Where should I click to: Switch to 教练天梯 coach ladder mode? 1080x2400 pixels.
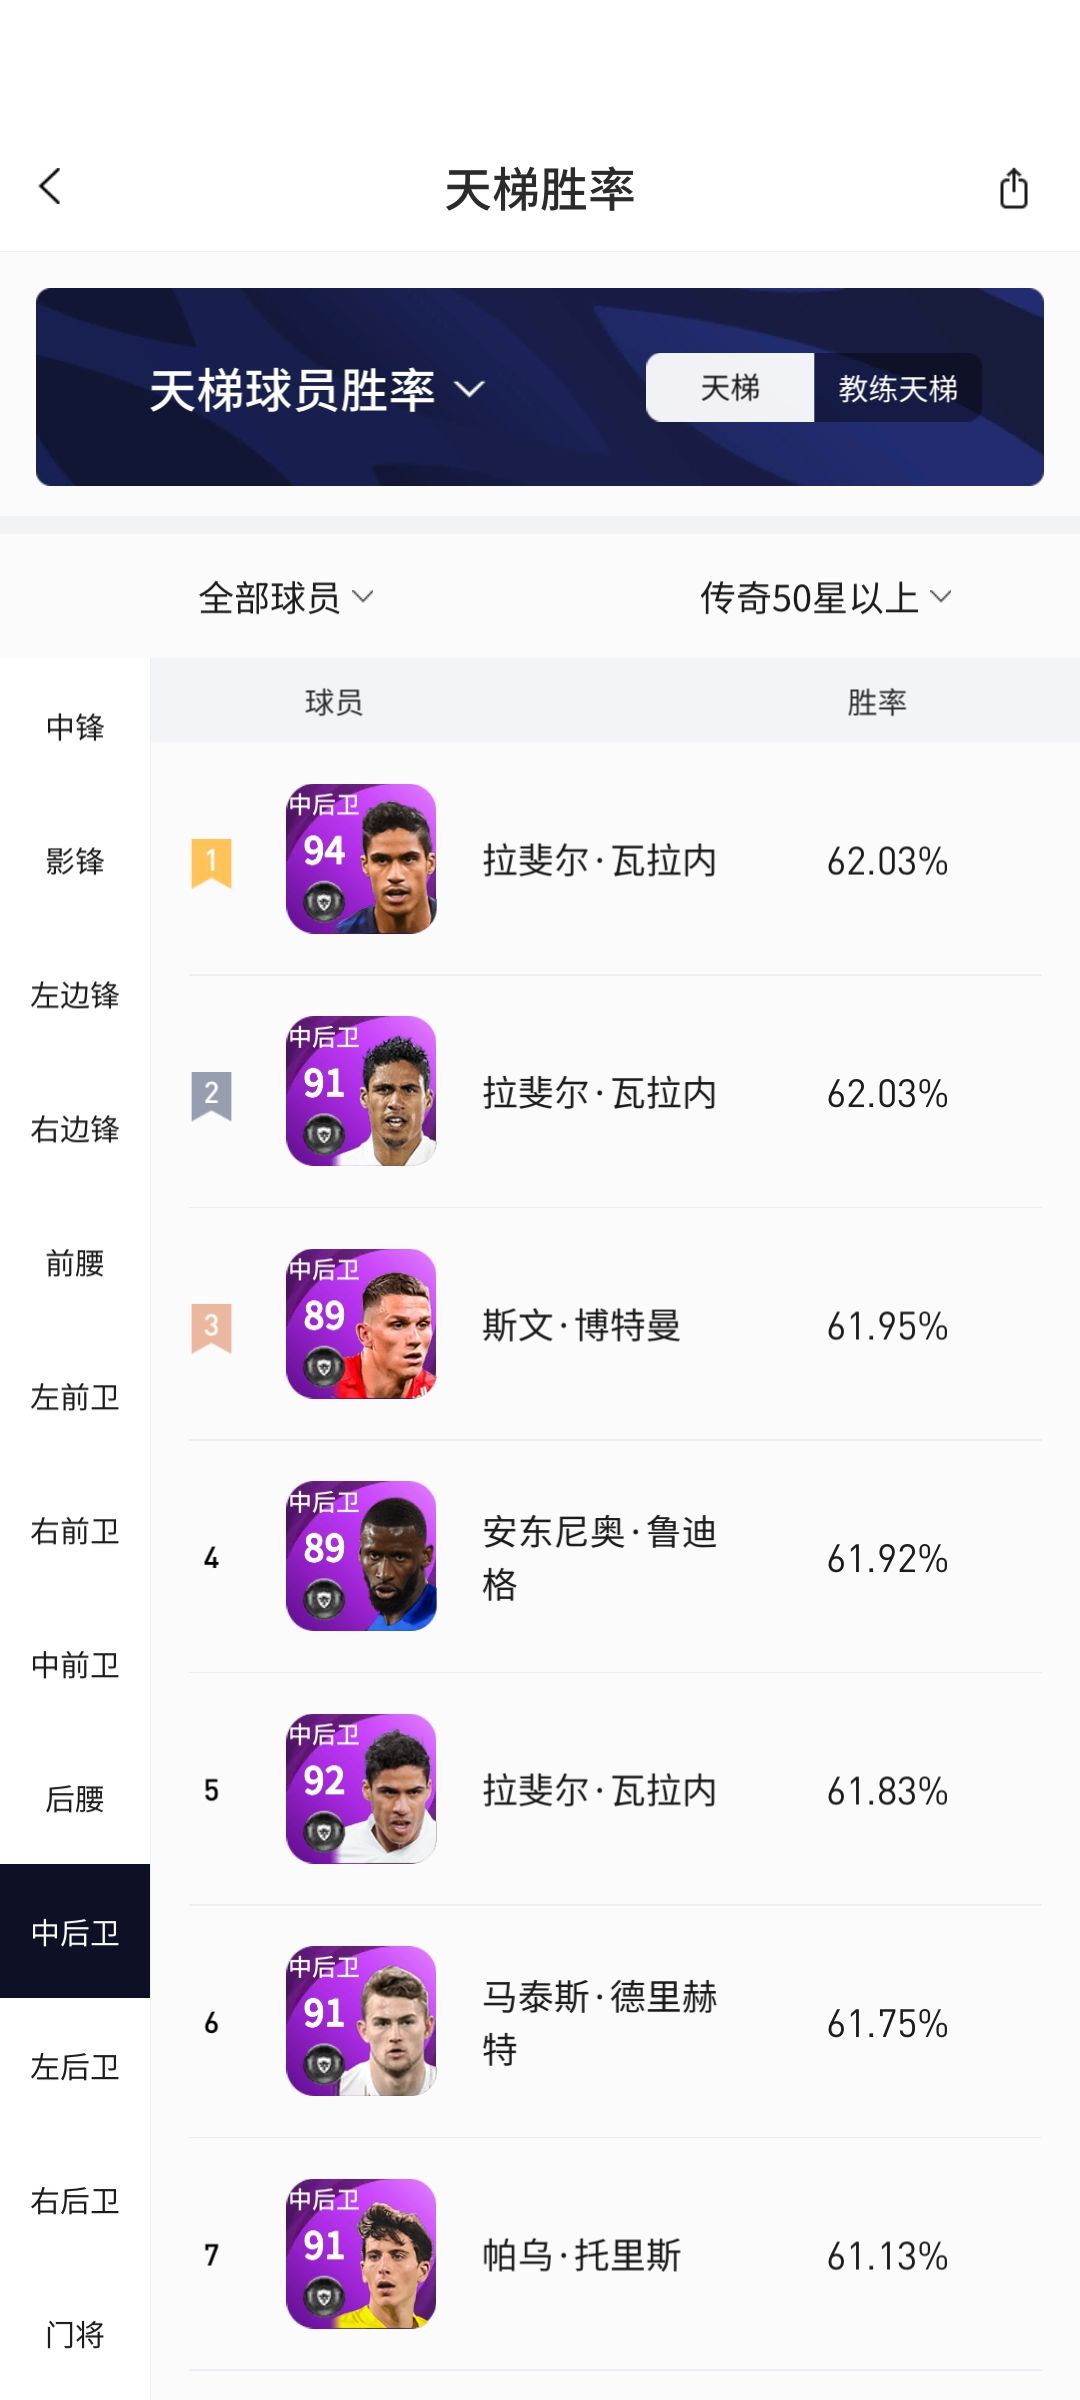897,388
